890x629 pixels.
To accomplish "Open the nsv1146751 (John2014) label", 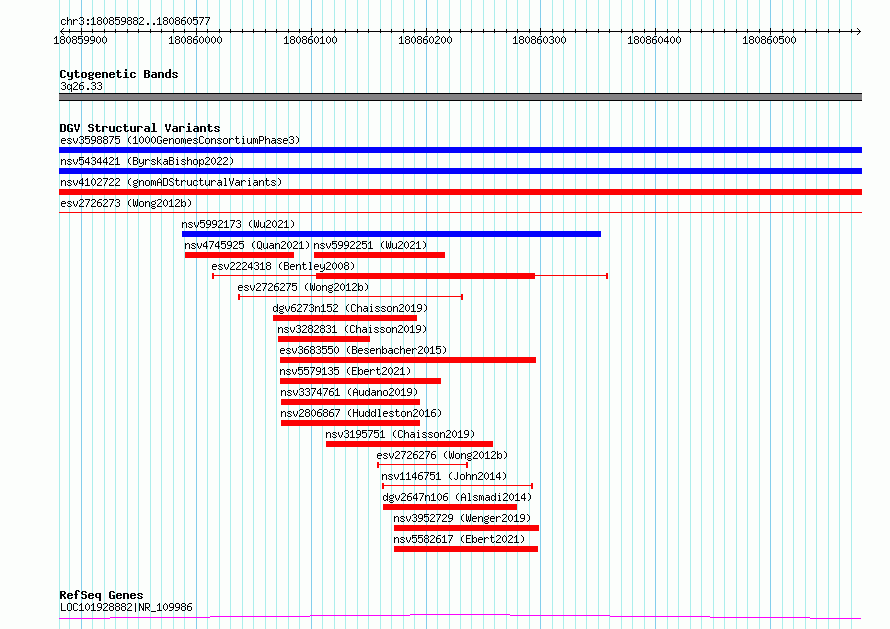I will coord(444,476).
